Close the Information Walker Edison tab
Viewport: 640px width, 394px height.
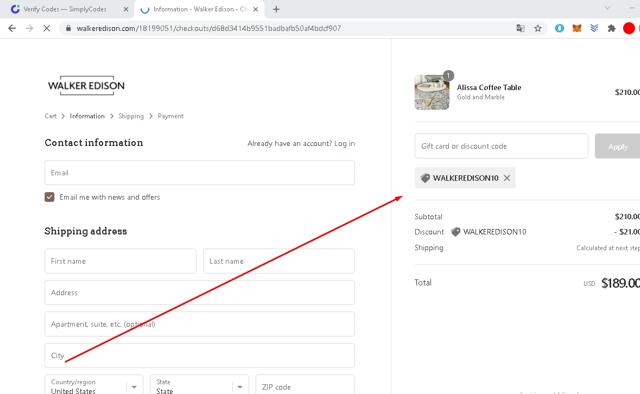(x=256, y=9)
